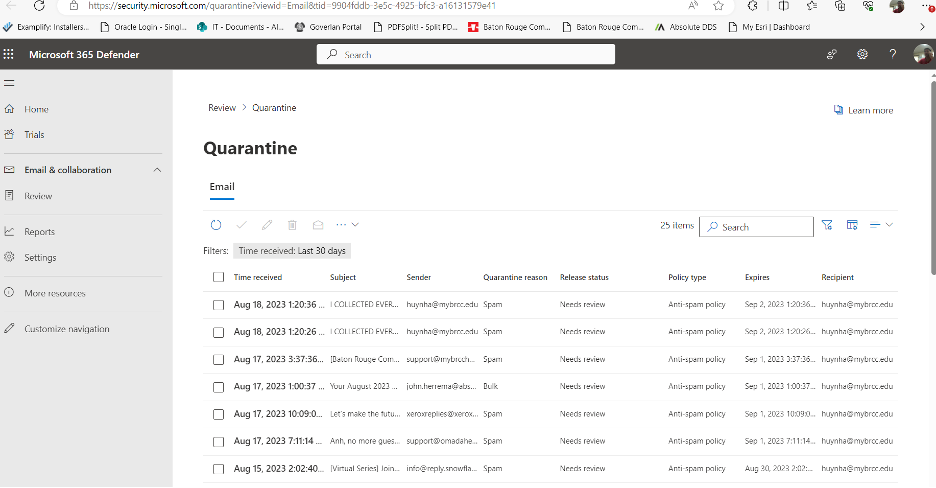Open the filter icon next to search

827,226
